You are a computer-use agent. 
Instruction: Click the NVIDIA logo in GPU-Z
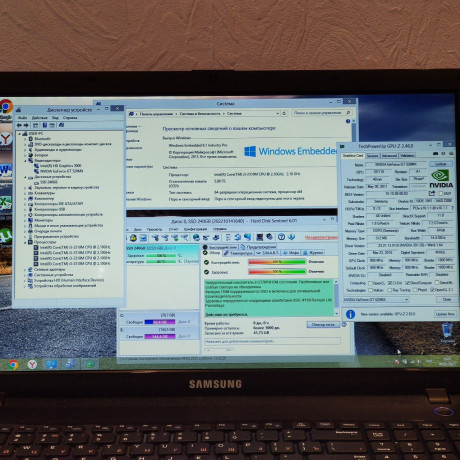pyautogui.click(x=440, y=179)
